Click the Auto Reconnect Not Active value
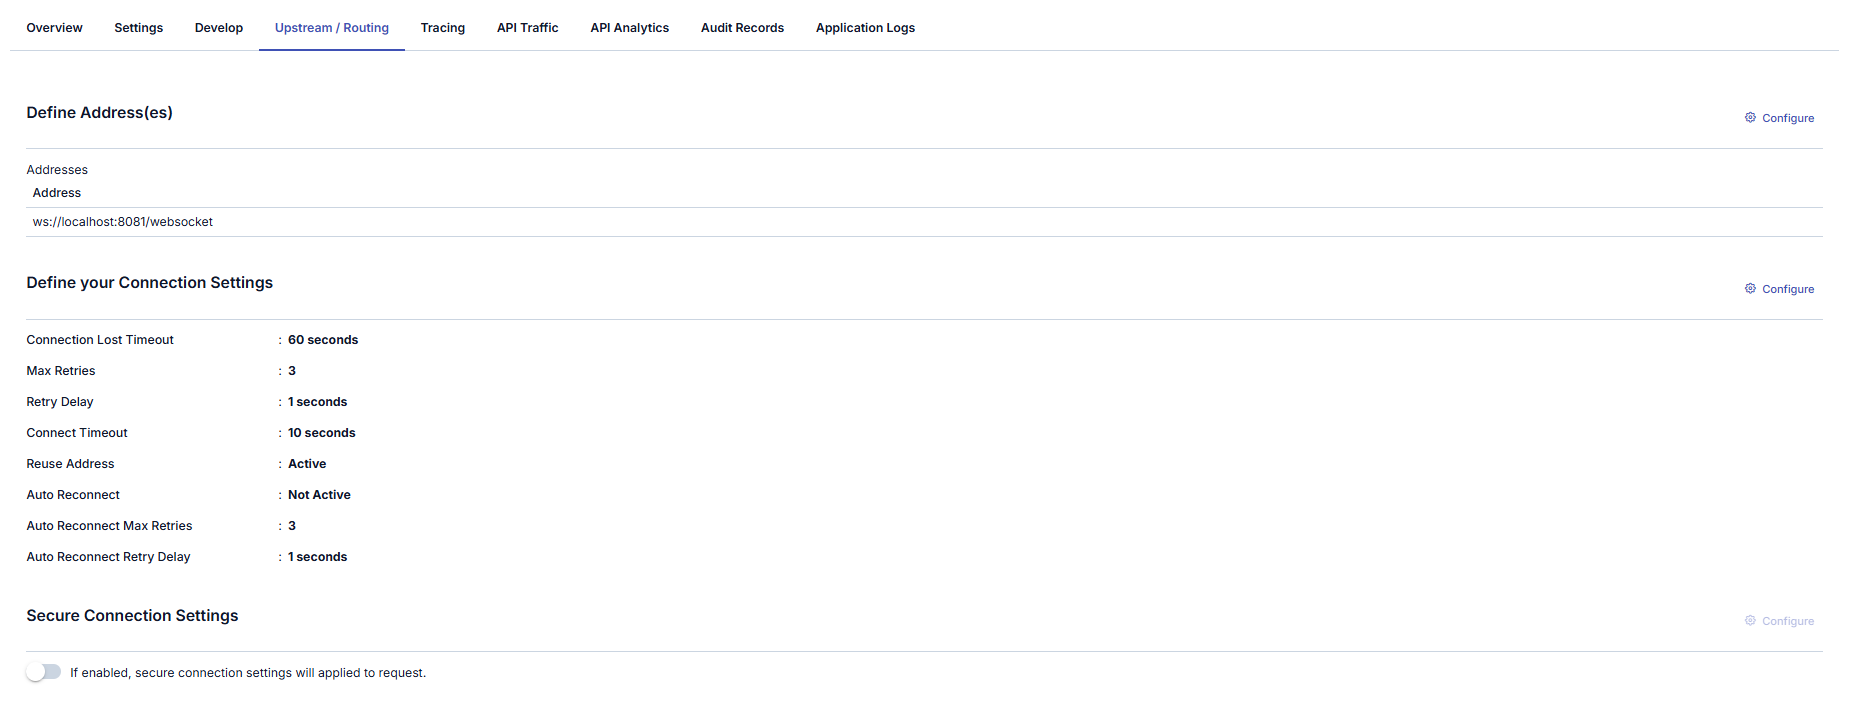 pos(319,495)
